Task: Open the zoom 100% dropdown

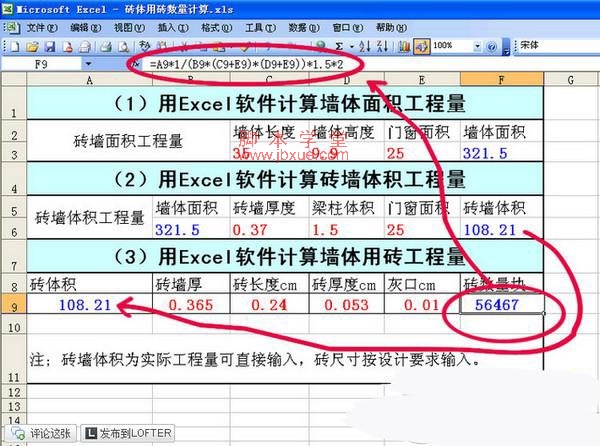Action: coord(476,46)
